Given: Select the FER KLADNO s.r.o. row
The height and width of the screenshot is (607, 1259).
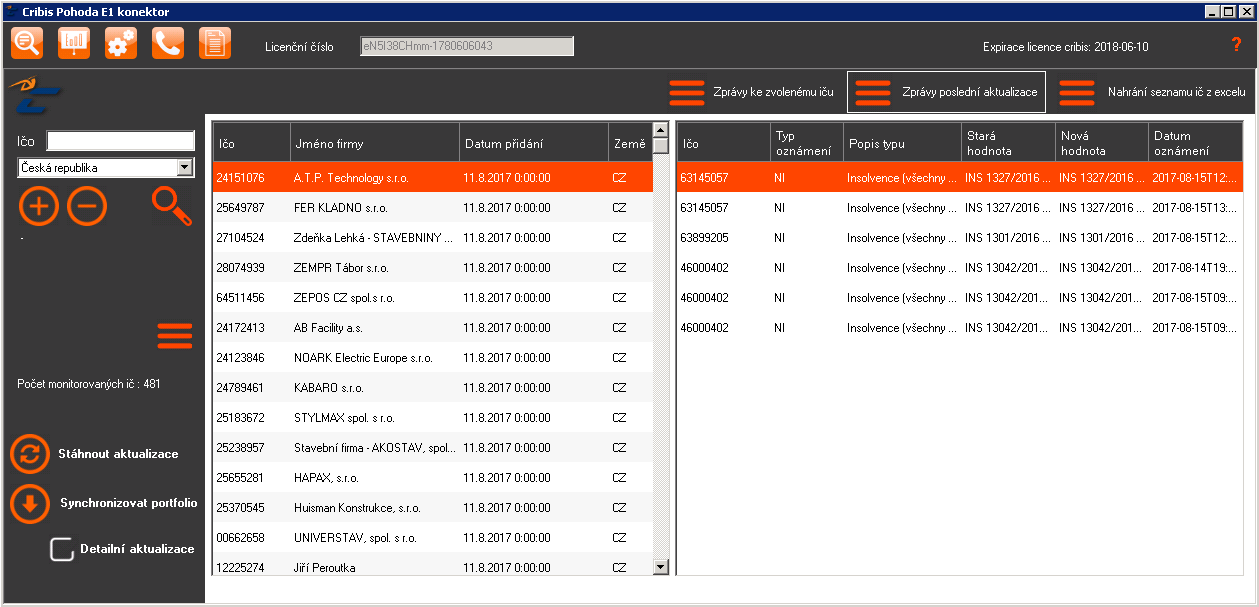Looking at the screenshot, I should click(432, 207).
